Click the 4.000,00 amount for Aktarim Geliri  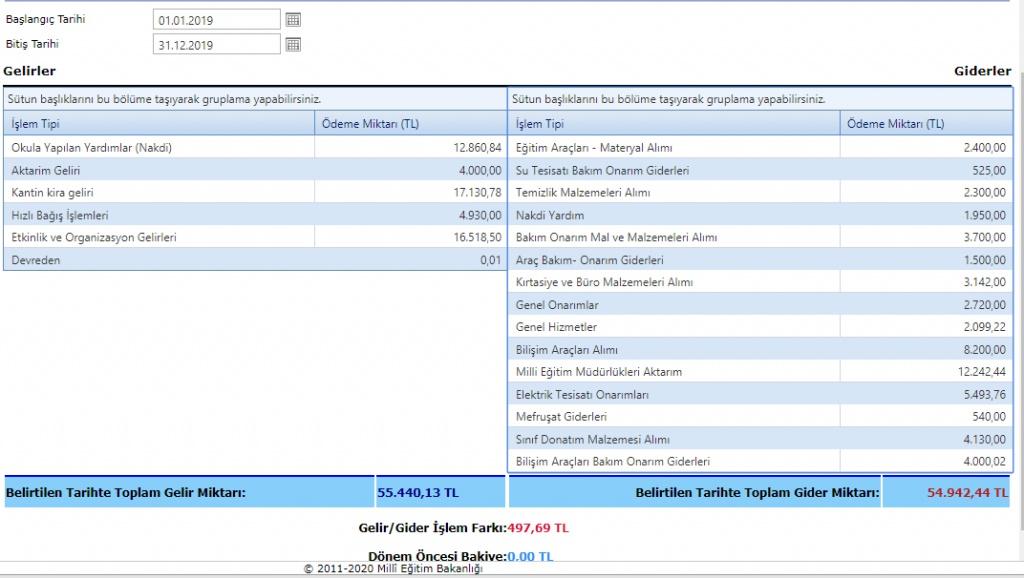(x=480, y=170)
